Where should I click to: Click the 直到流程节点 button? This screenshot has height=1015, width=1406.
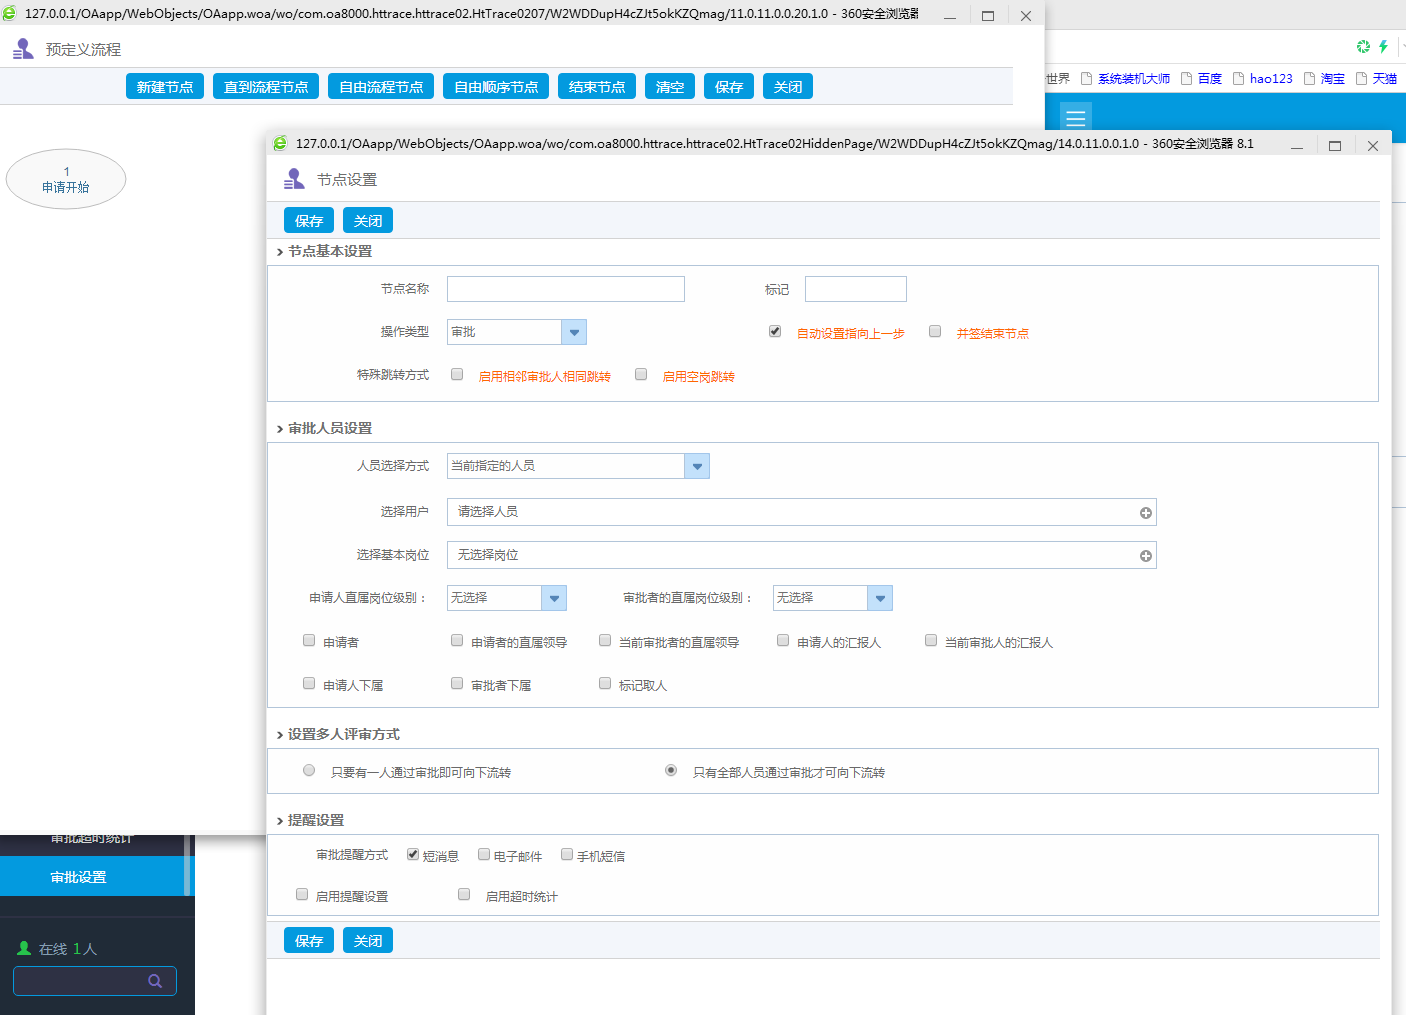[266, 87]
